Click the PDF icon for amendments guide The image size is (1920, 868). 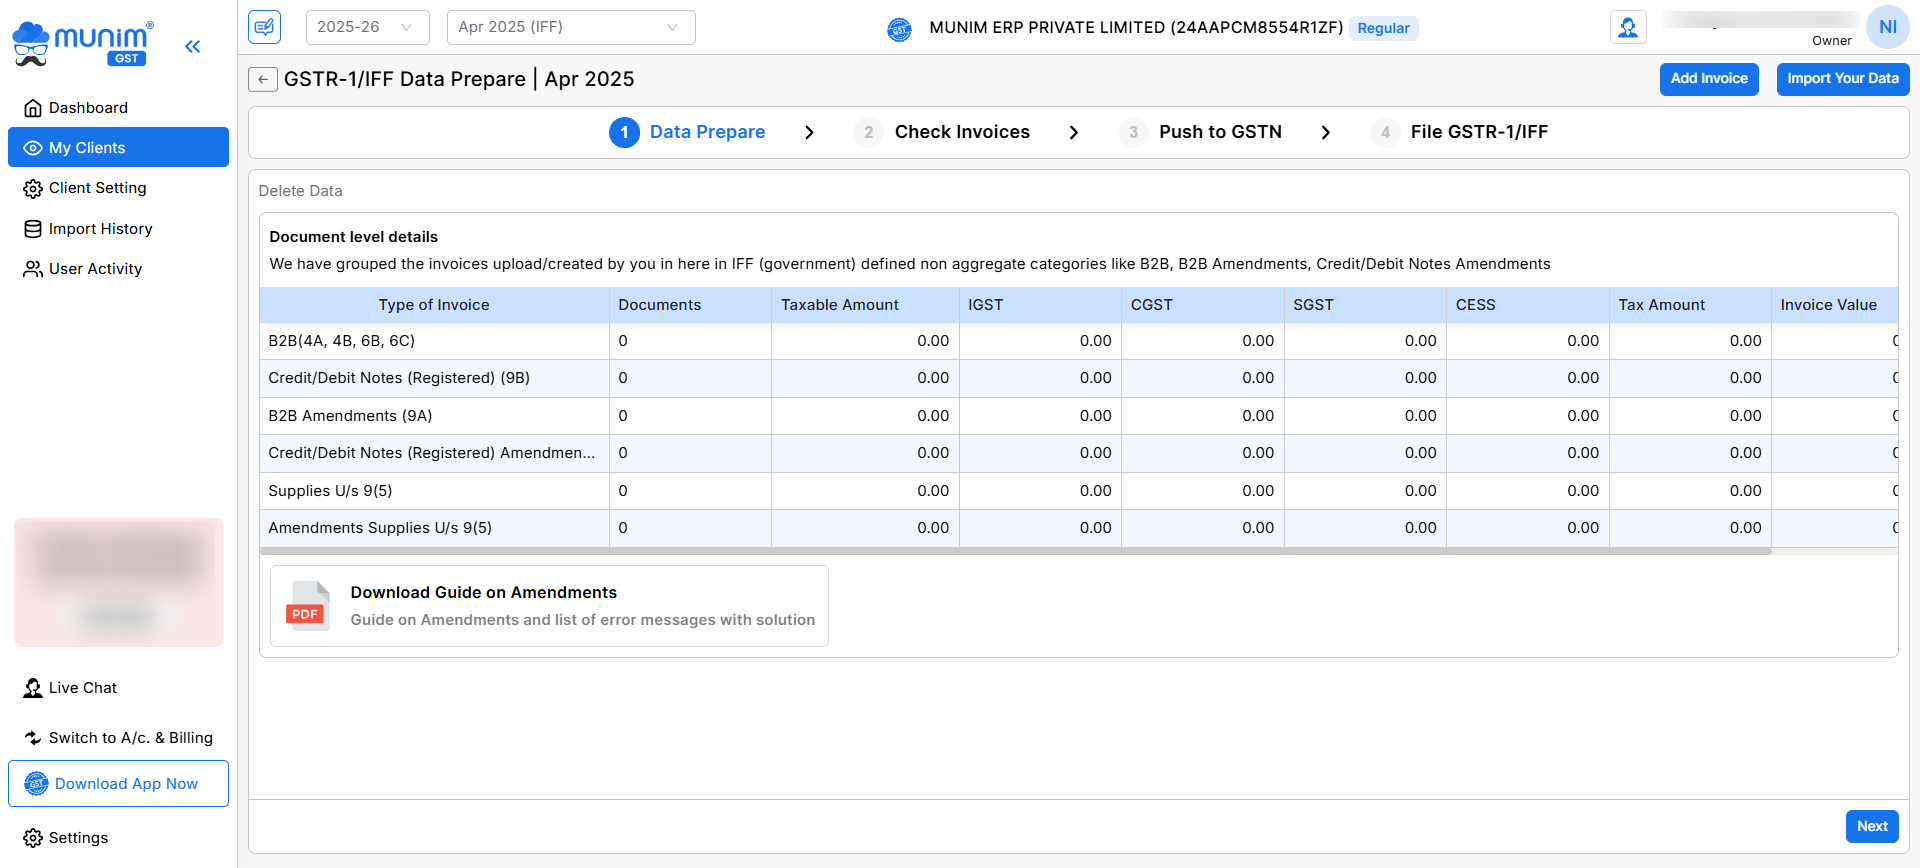(307, 606)
